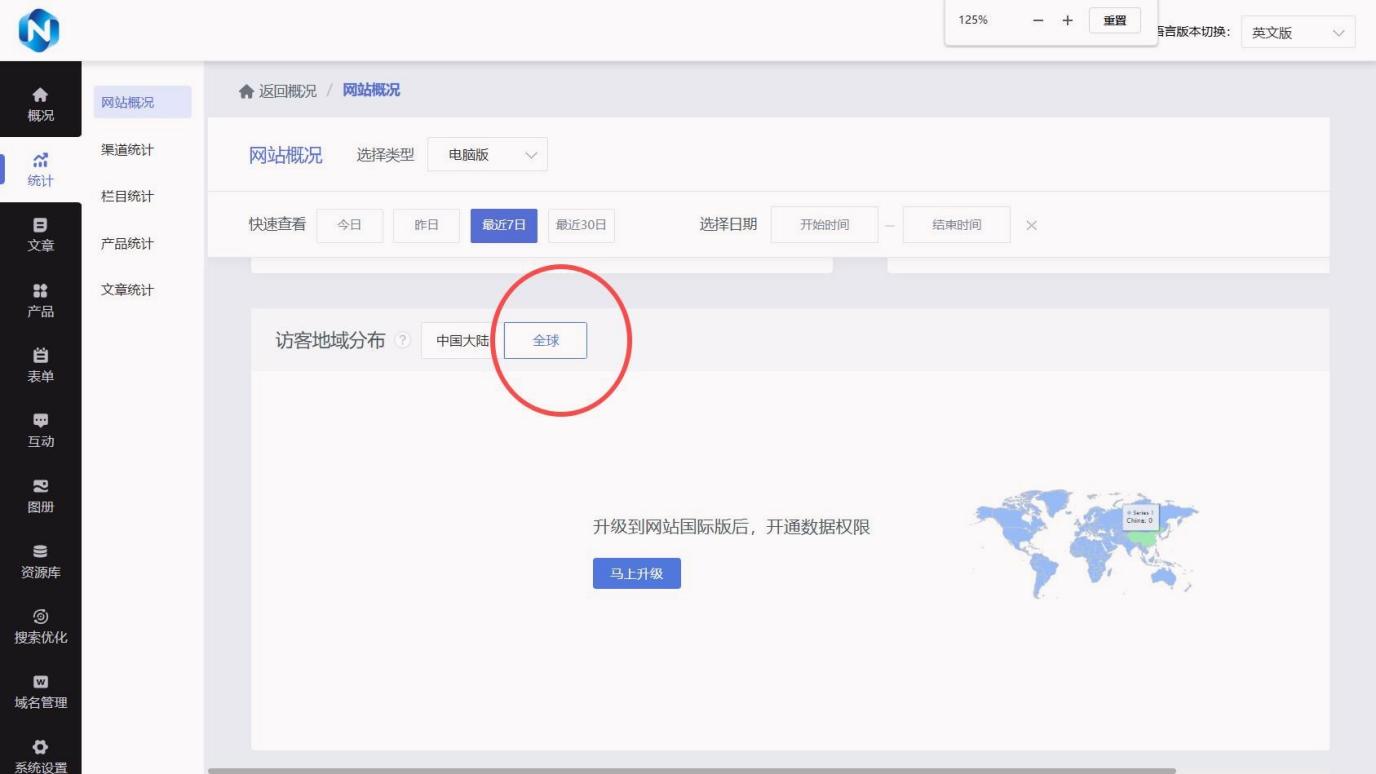The width and height of the screenshot is (1376, 774).
Task: Select the 文章 article sidebar icon
Action: [40, 234]
